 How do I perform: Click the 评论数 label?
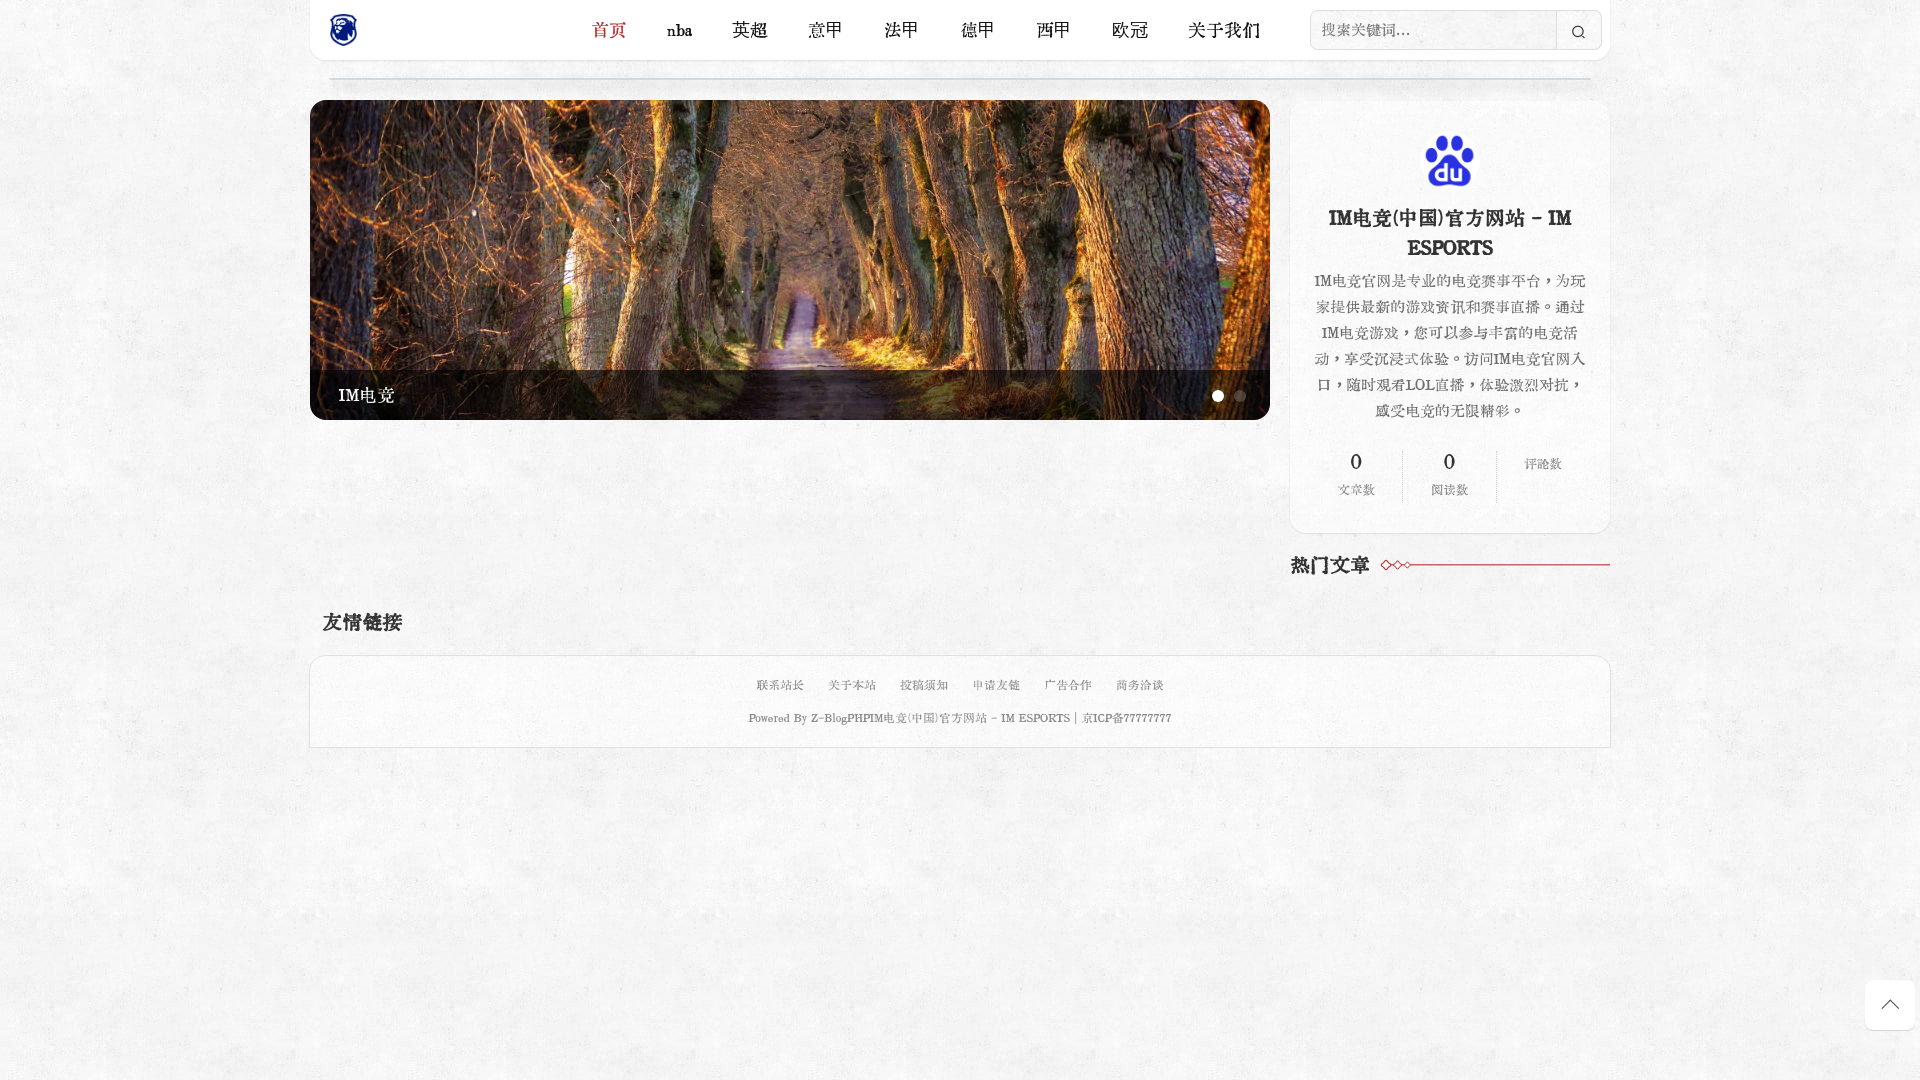point(1543,464)
